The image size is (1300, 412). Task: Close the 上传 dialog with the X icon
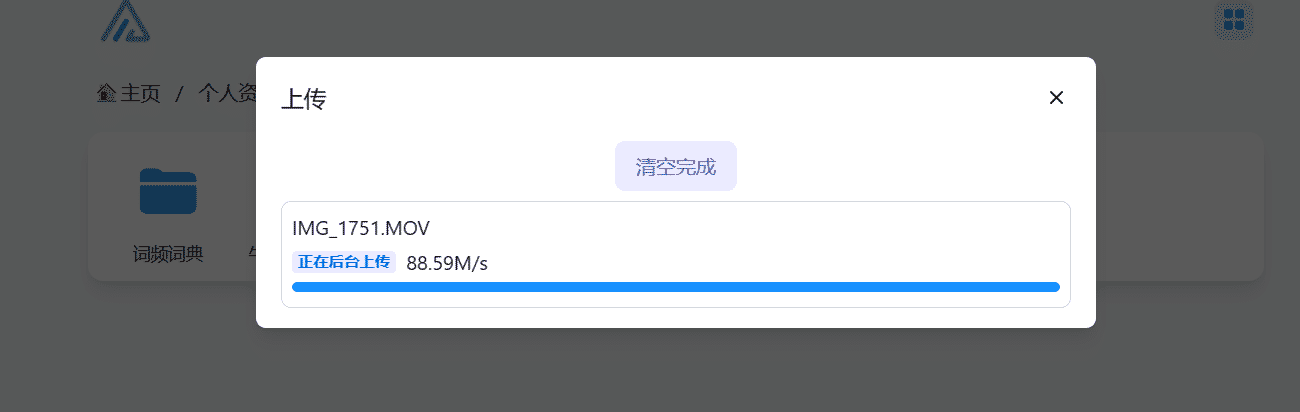click(1056, 97)
